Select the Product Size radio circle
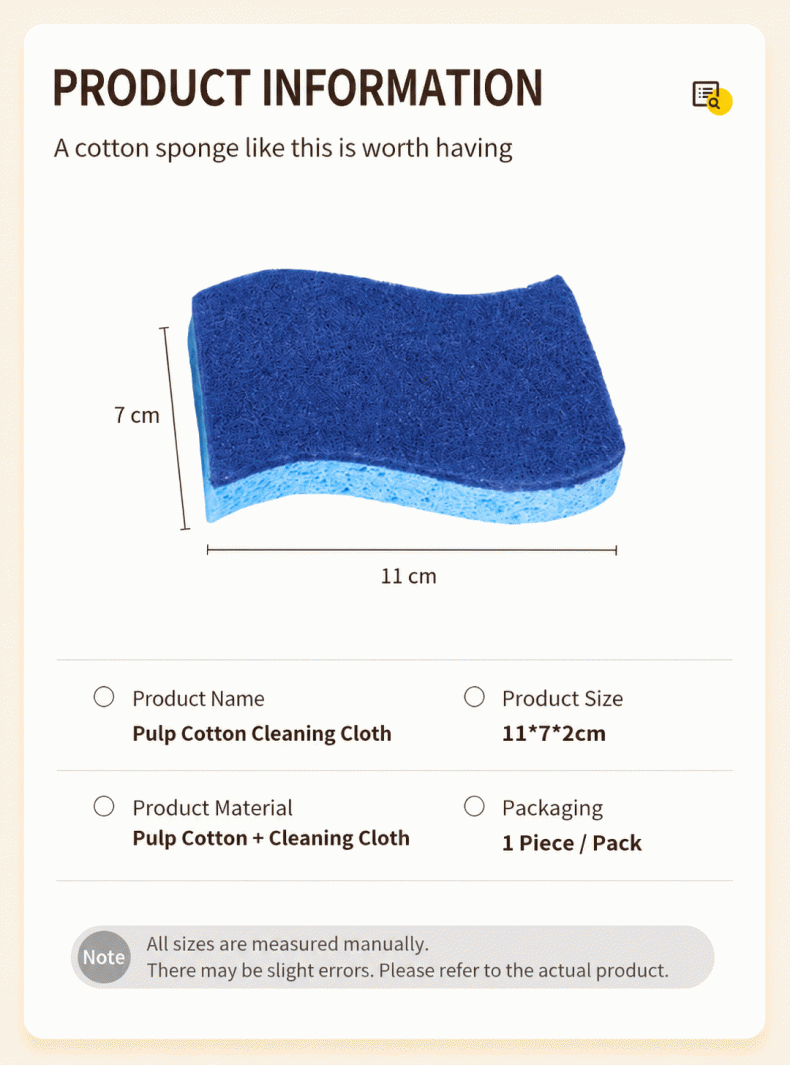 474,697
